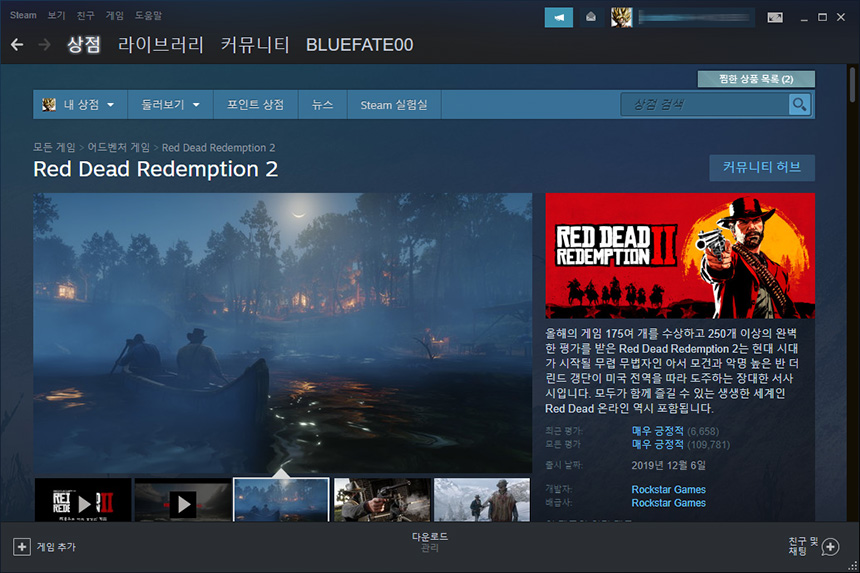860x573 pixels.
Task: Click the Red Dead Redemption 2 page title
Action: click(x=156, y=169)
